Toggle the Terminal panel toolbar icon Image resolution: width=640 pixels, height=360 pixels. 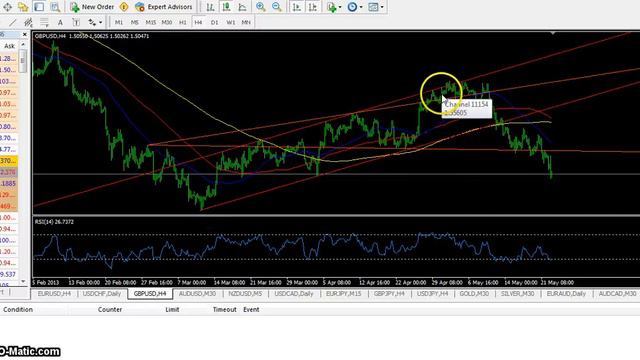pos(39,7)
